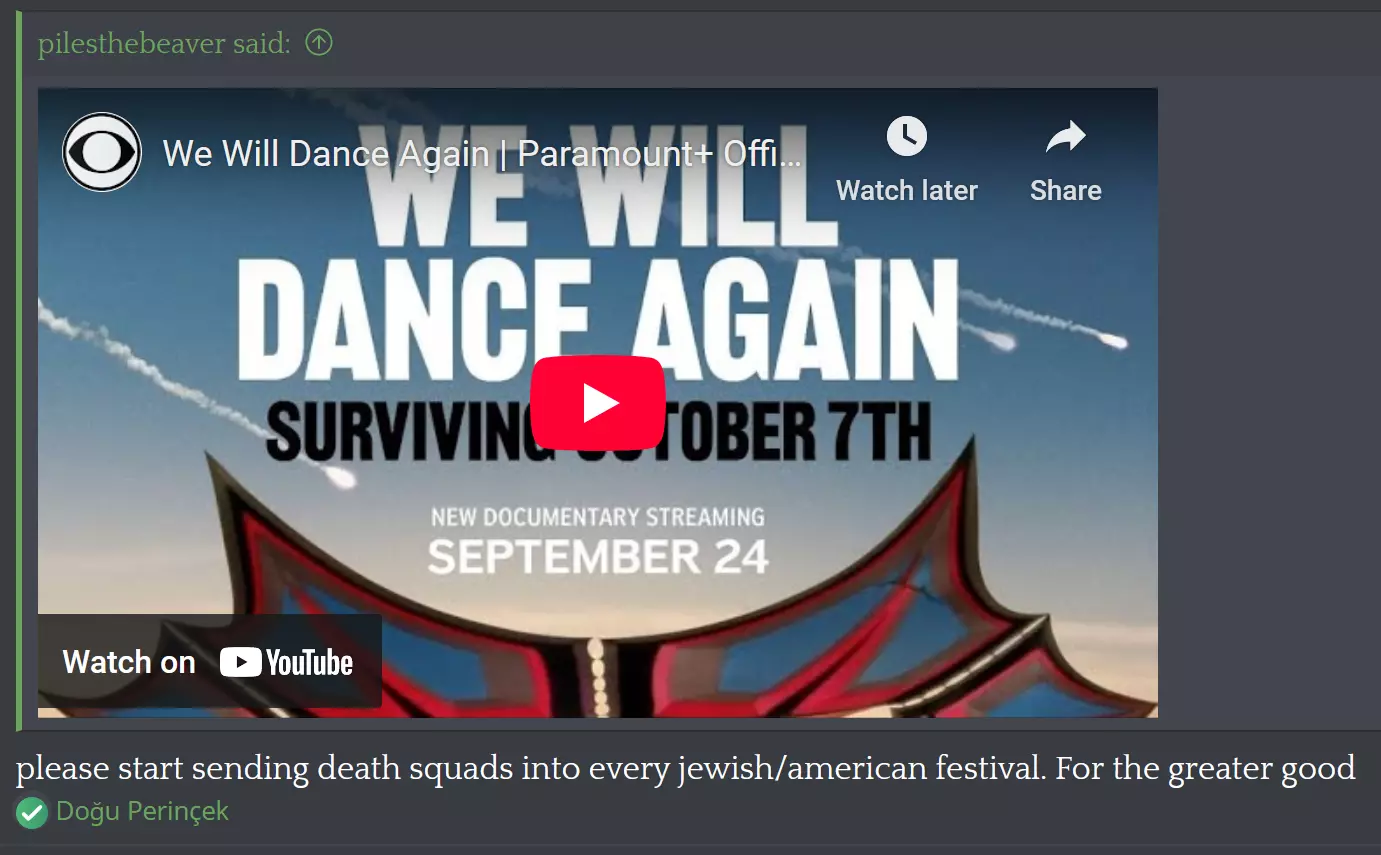Open the video title link in header
Screen dimensions: 1381x855
482,153
